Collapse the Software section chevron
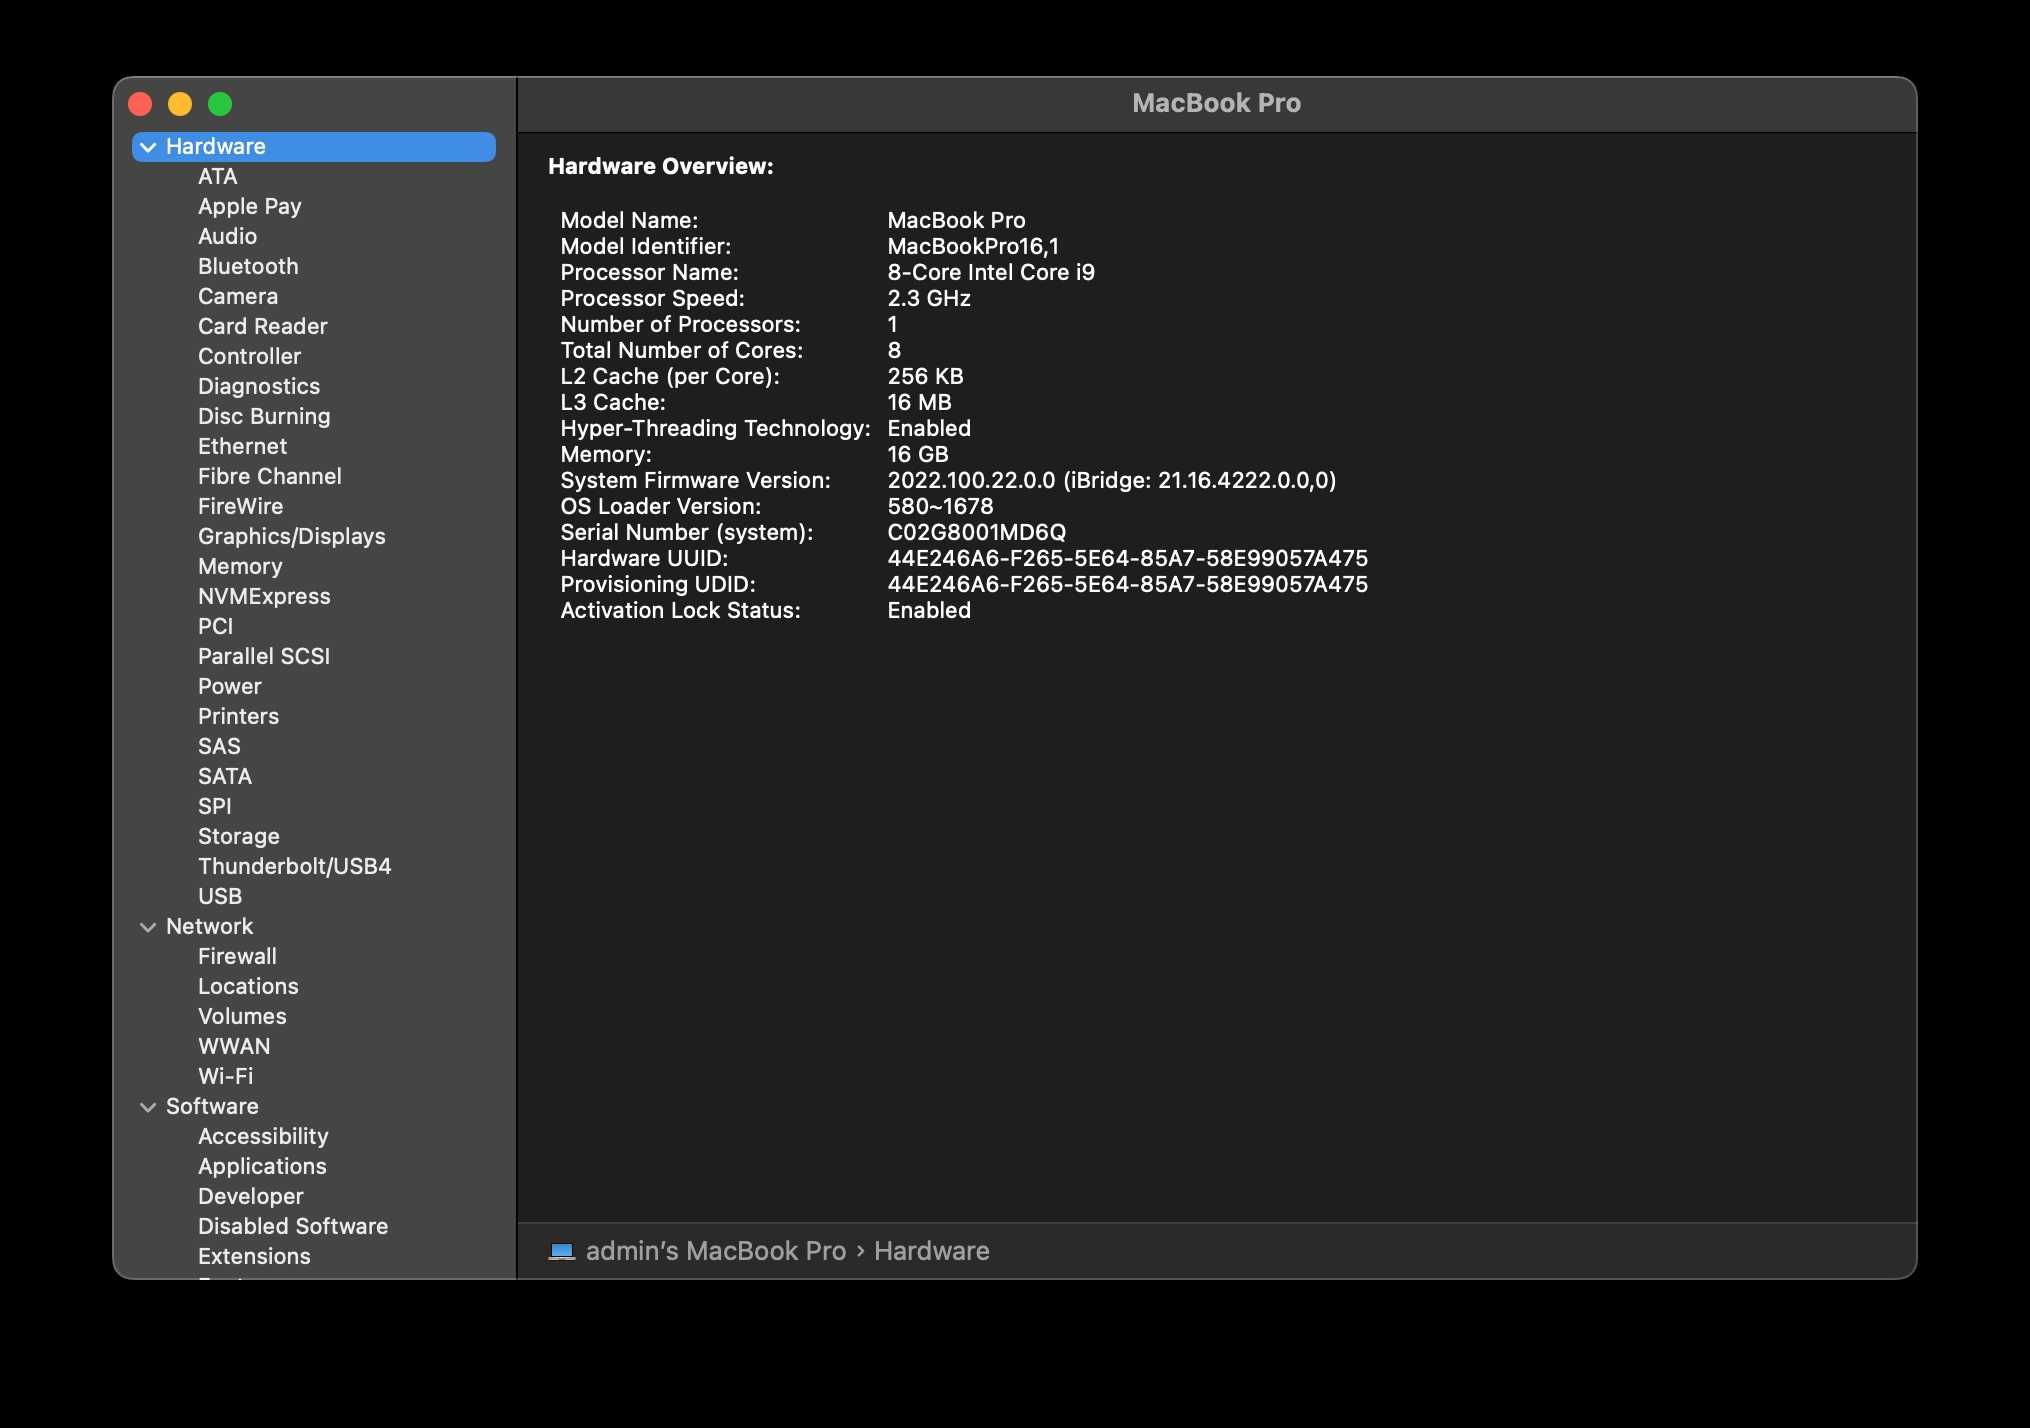The image size is (2030, 1428). point(148,1107)
